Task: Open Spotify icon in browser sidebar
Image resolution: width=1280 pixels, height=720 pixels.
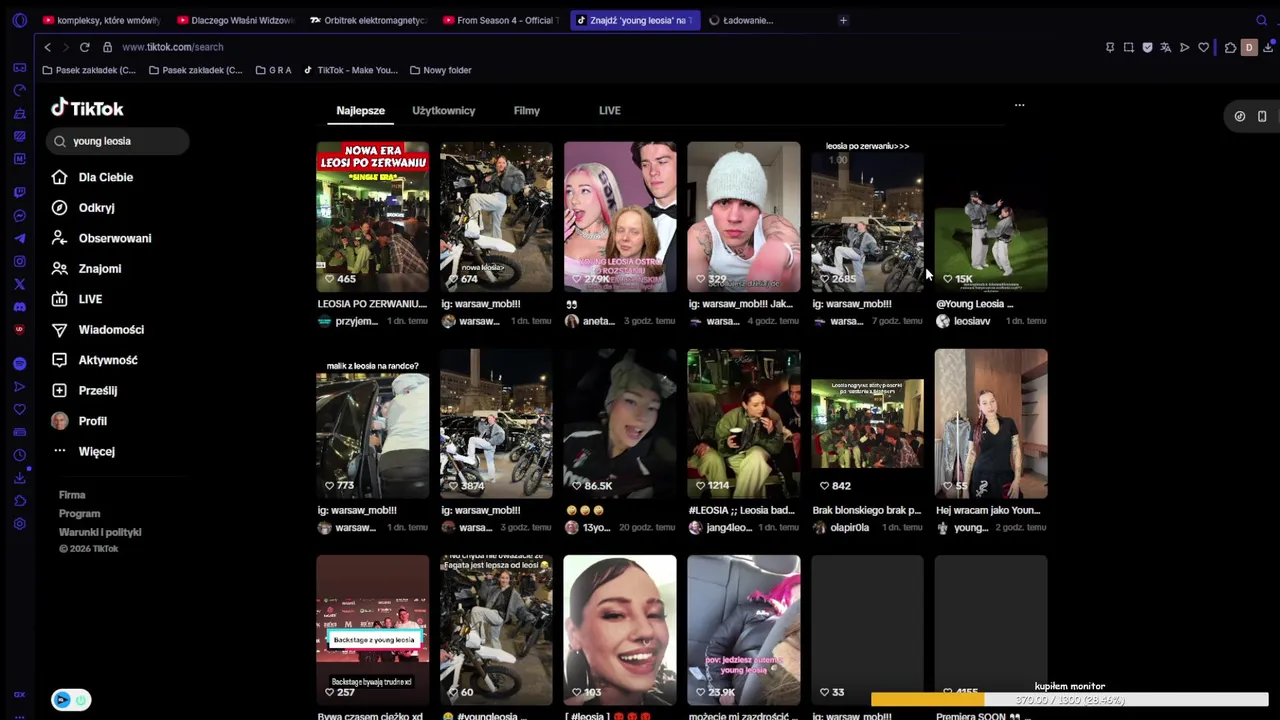Action: pyautogui.click(x=20, y=364)
